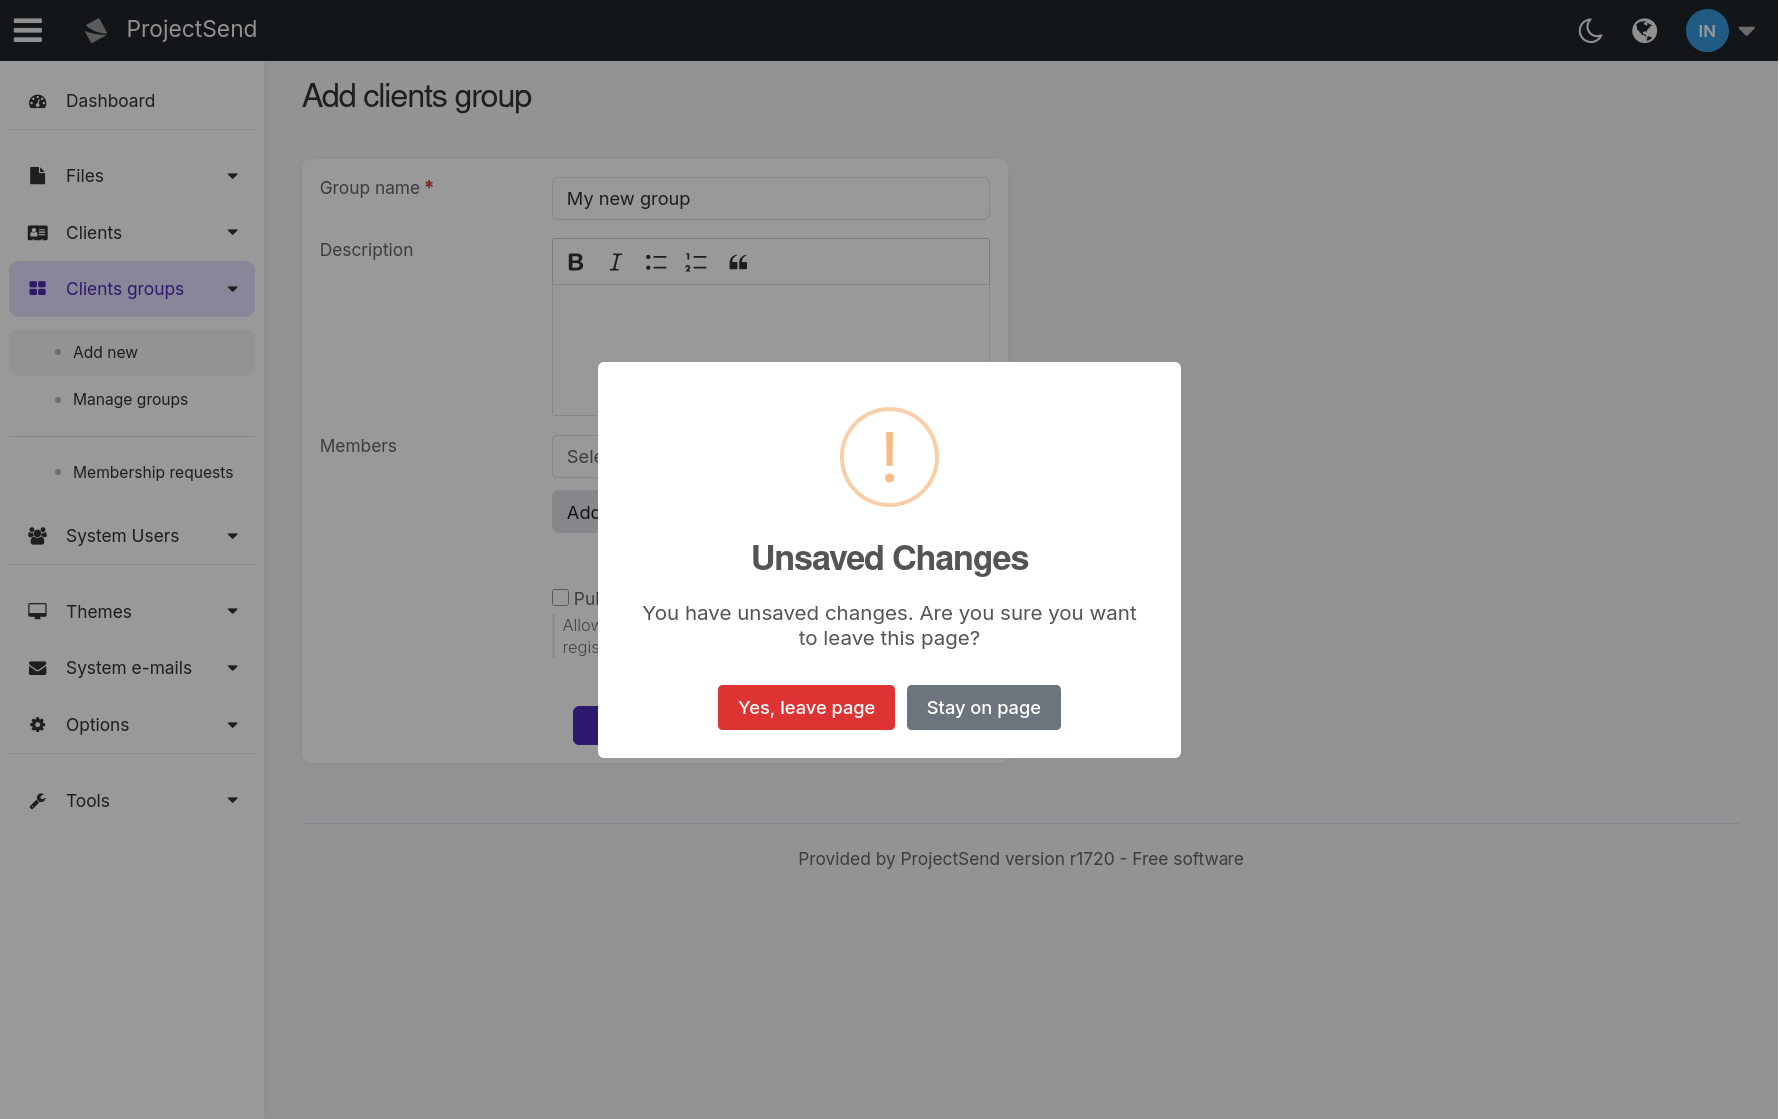Open the sidebar hamburger menu
The width and height of the screenshot is (1779, 1119).
pos(27,29)
